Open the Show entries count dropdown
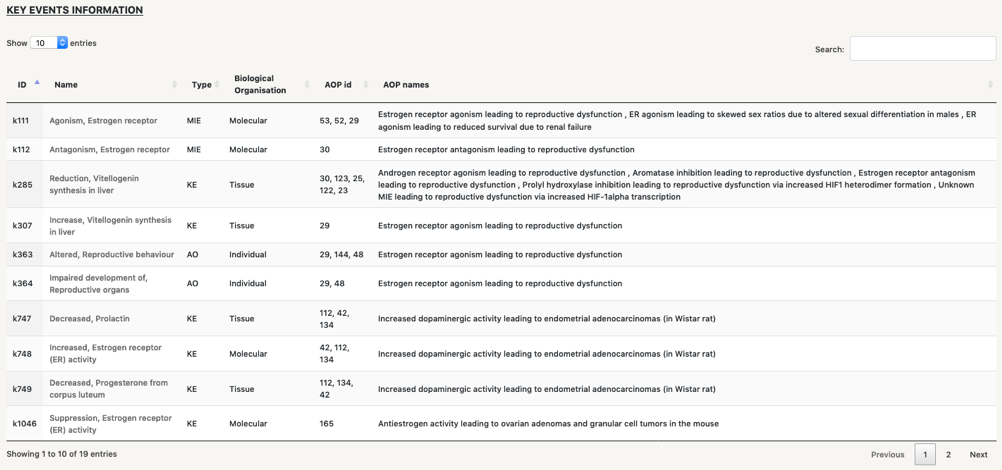 click(49, 43)
